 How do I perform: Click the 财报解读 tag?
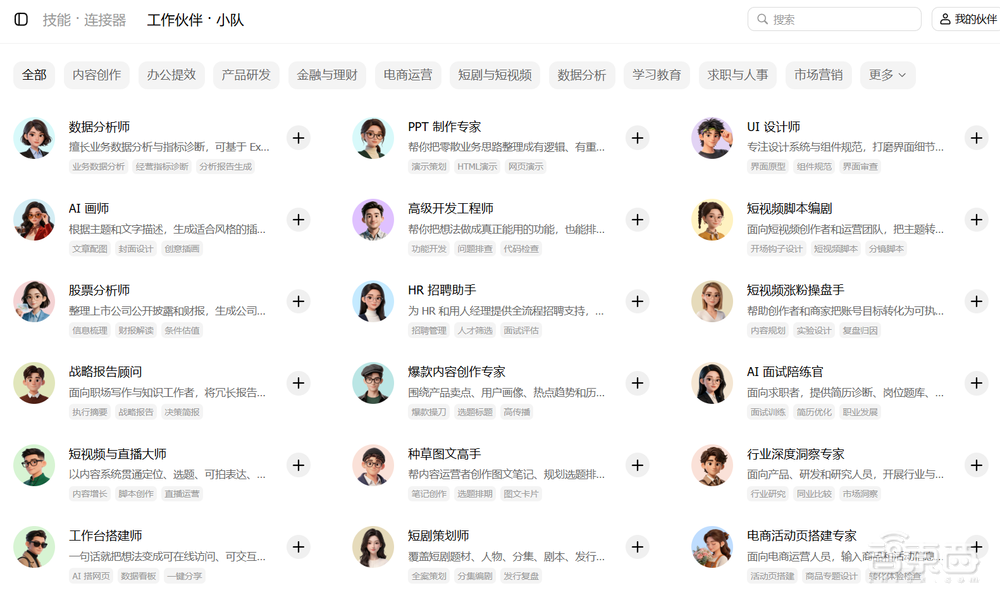(136, 330)
